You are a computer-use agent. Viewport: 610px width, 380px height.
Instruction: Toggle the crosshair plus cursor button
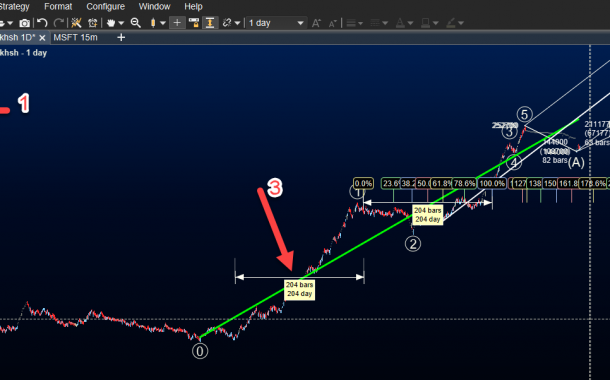177,23
